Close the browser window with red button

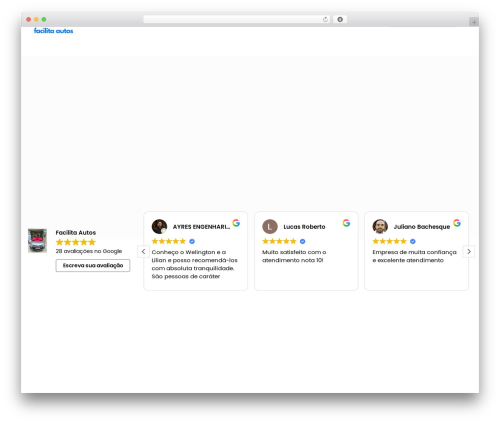pyautogui.click(x=29, y=19)
